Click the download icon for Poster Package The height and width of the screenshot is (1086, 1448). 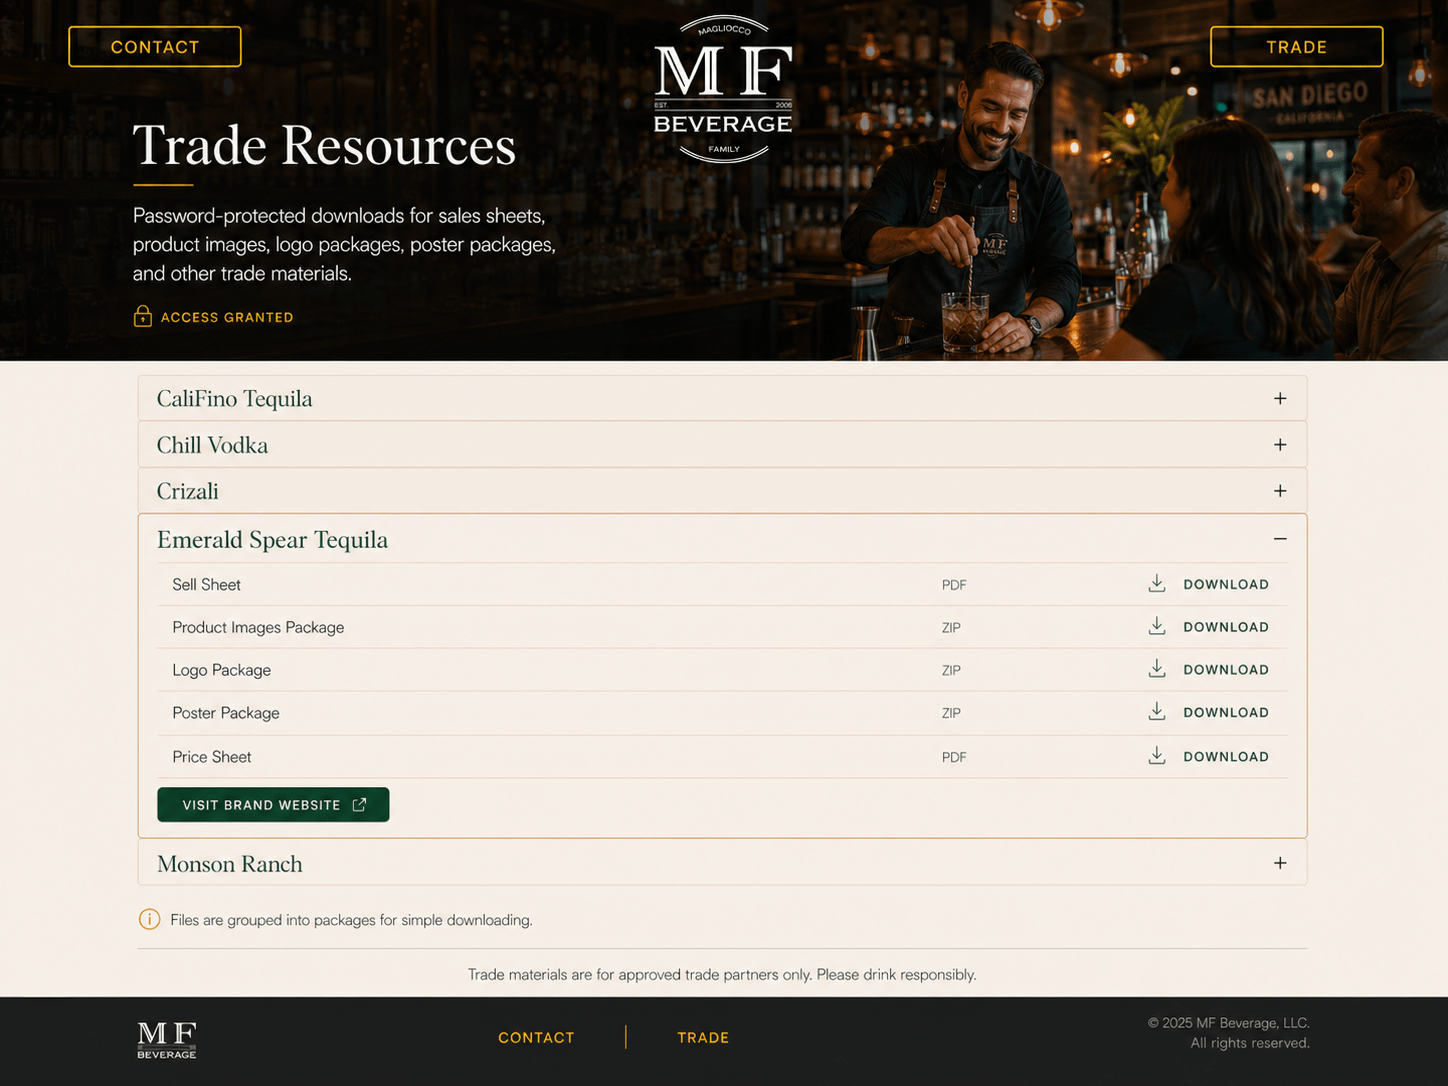pyautogui.click(x=1157, y=712)
